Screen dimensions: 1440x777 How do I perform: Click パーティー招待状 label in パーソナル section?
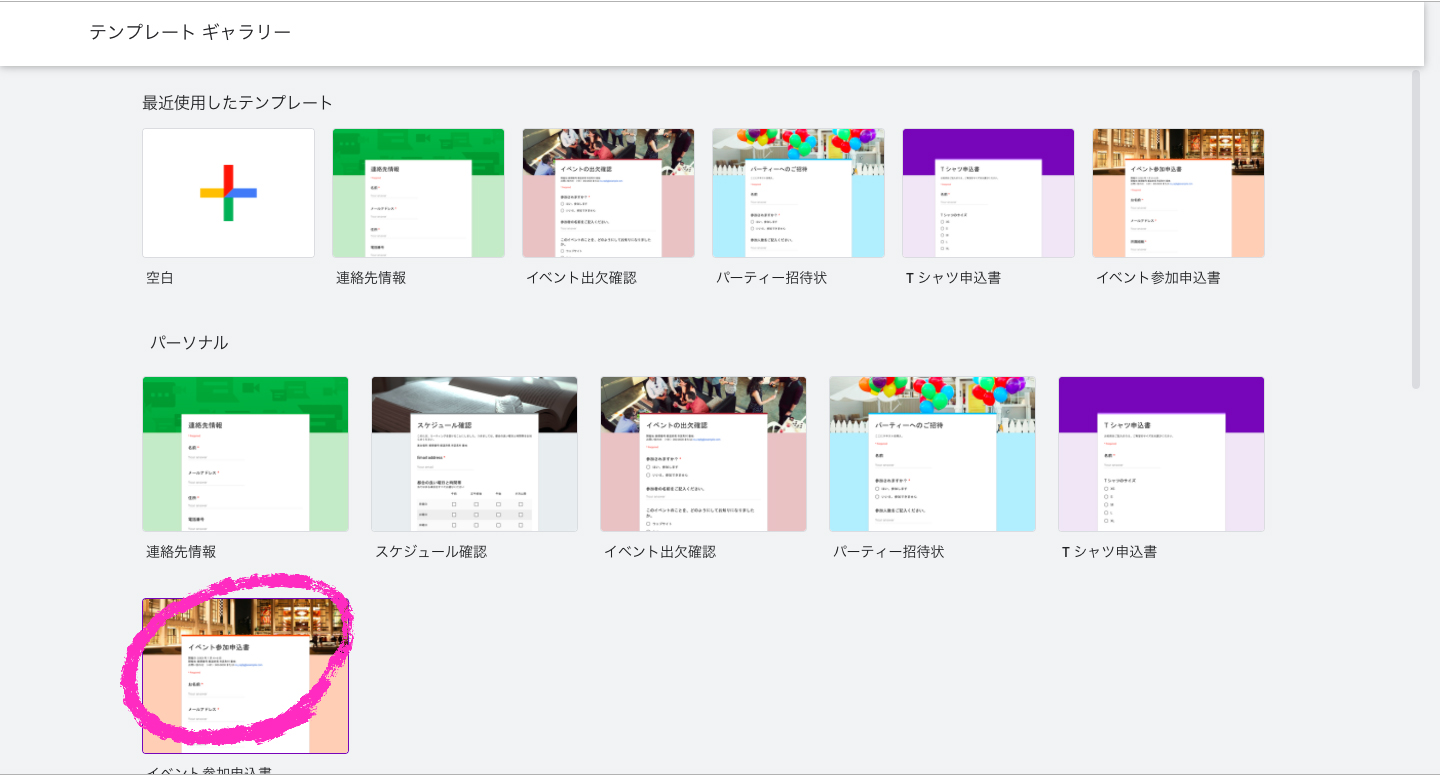(889, 552)
